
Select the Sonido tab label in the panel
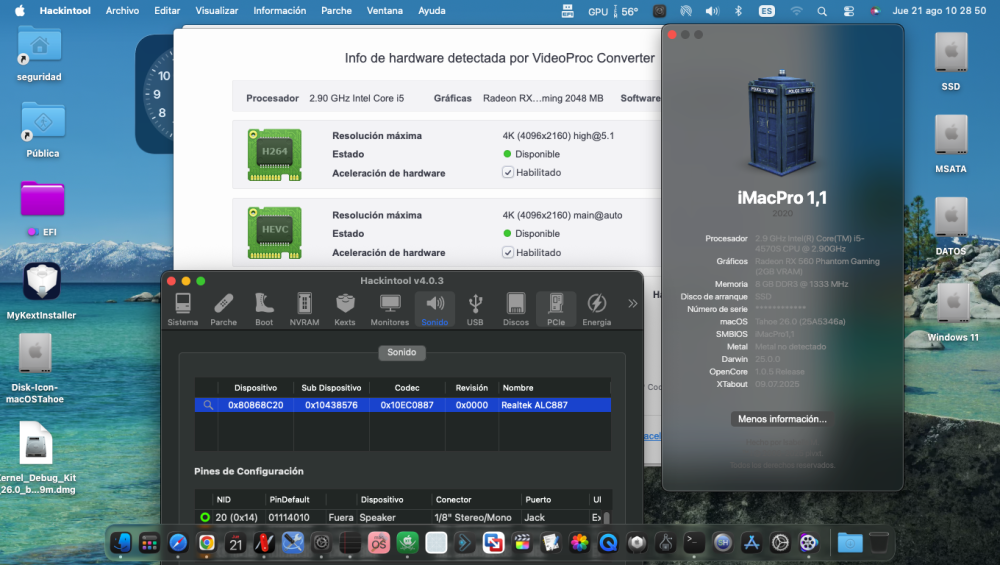coord(402,352)
